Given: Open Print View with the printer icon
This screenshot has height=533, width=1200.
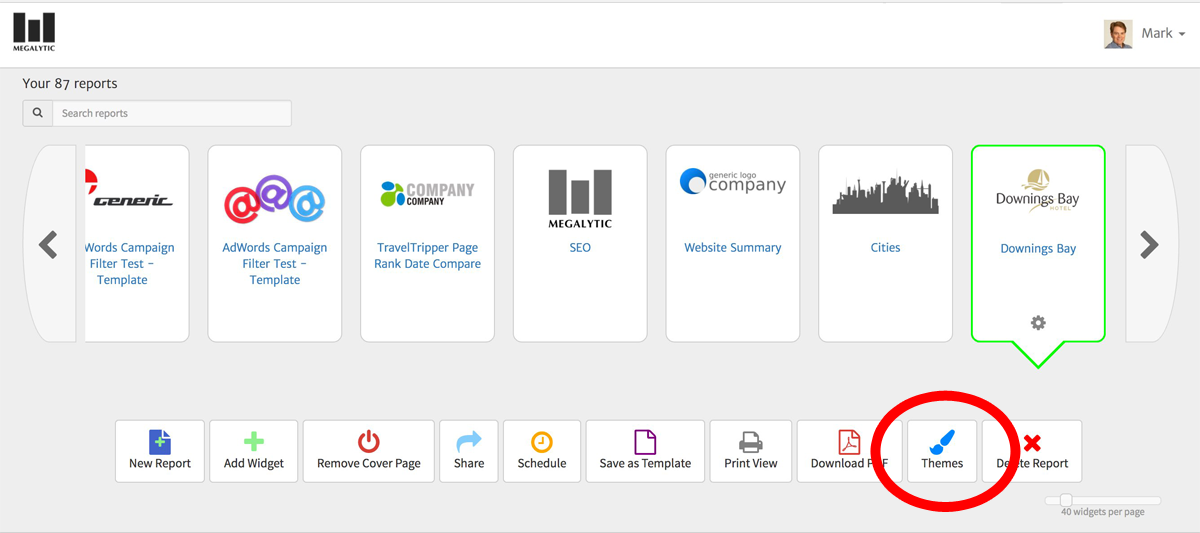Looking at the screenshot, I should [750, 451].
